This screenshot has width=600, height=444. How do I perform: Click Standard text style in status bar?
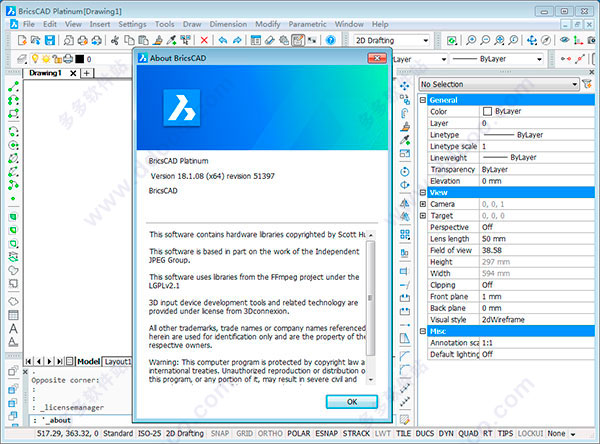coord(118,433)
